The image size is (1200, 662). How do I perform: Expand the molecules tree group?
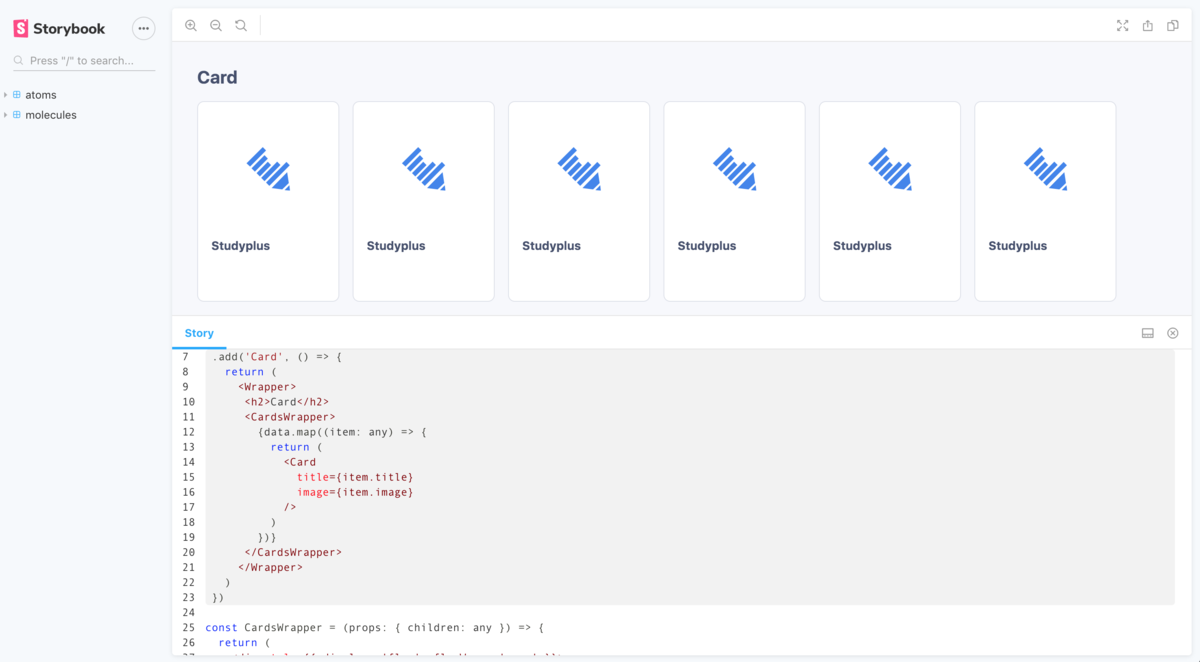tap(5, 115)
